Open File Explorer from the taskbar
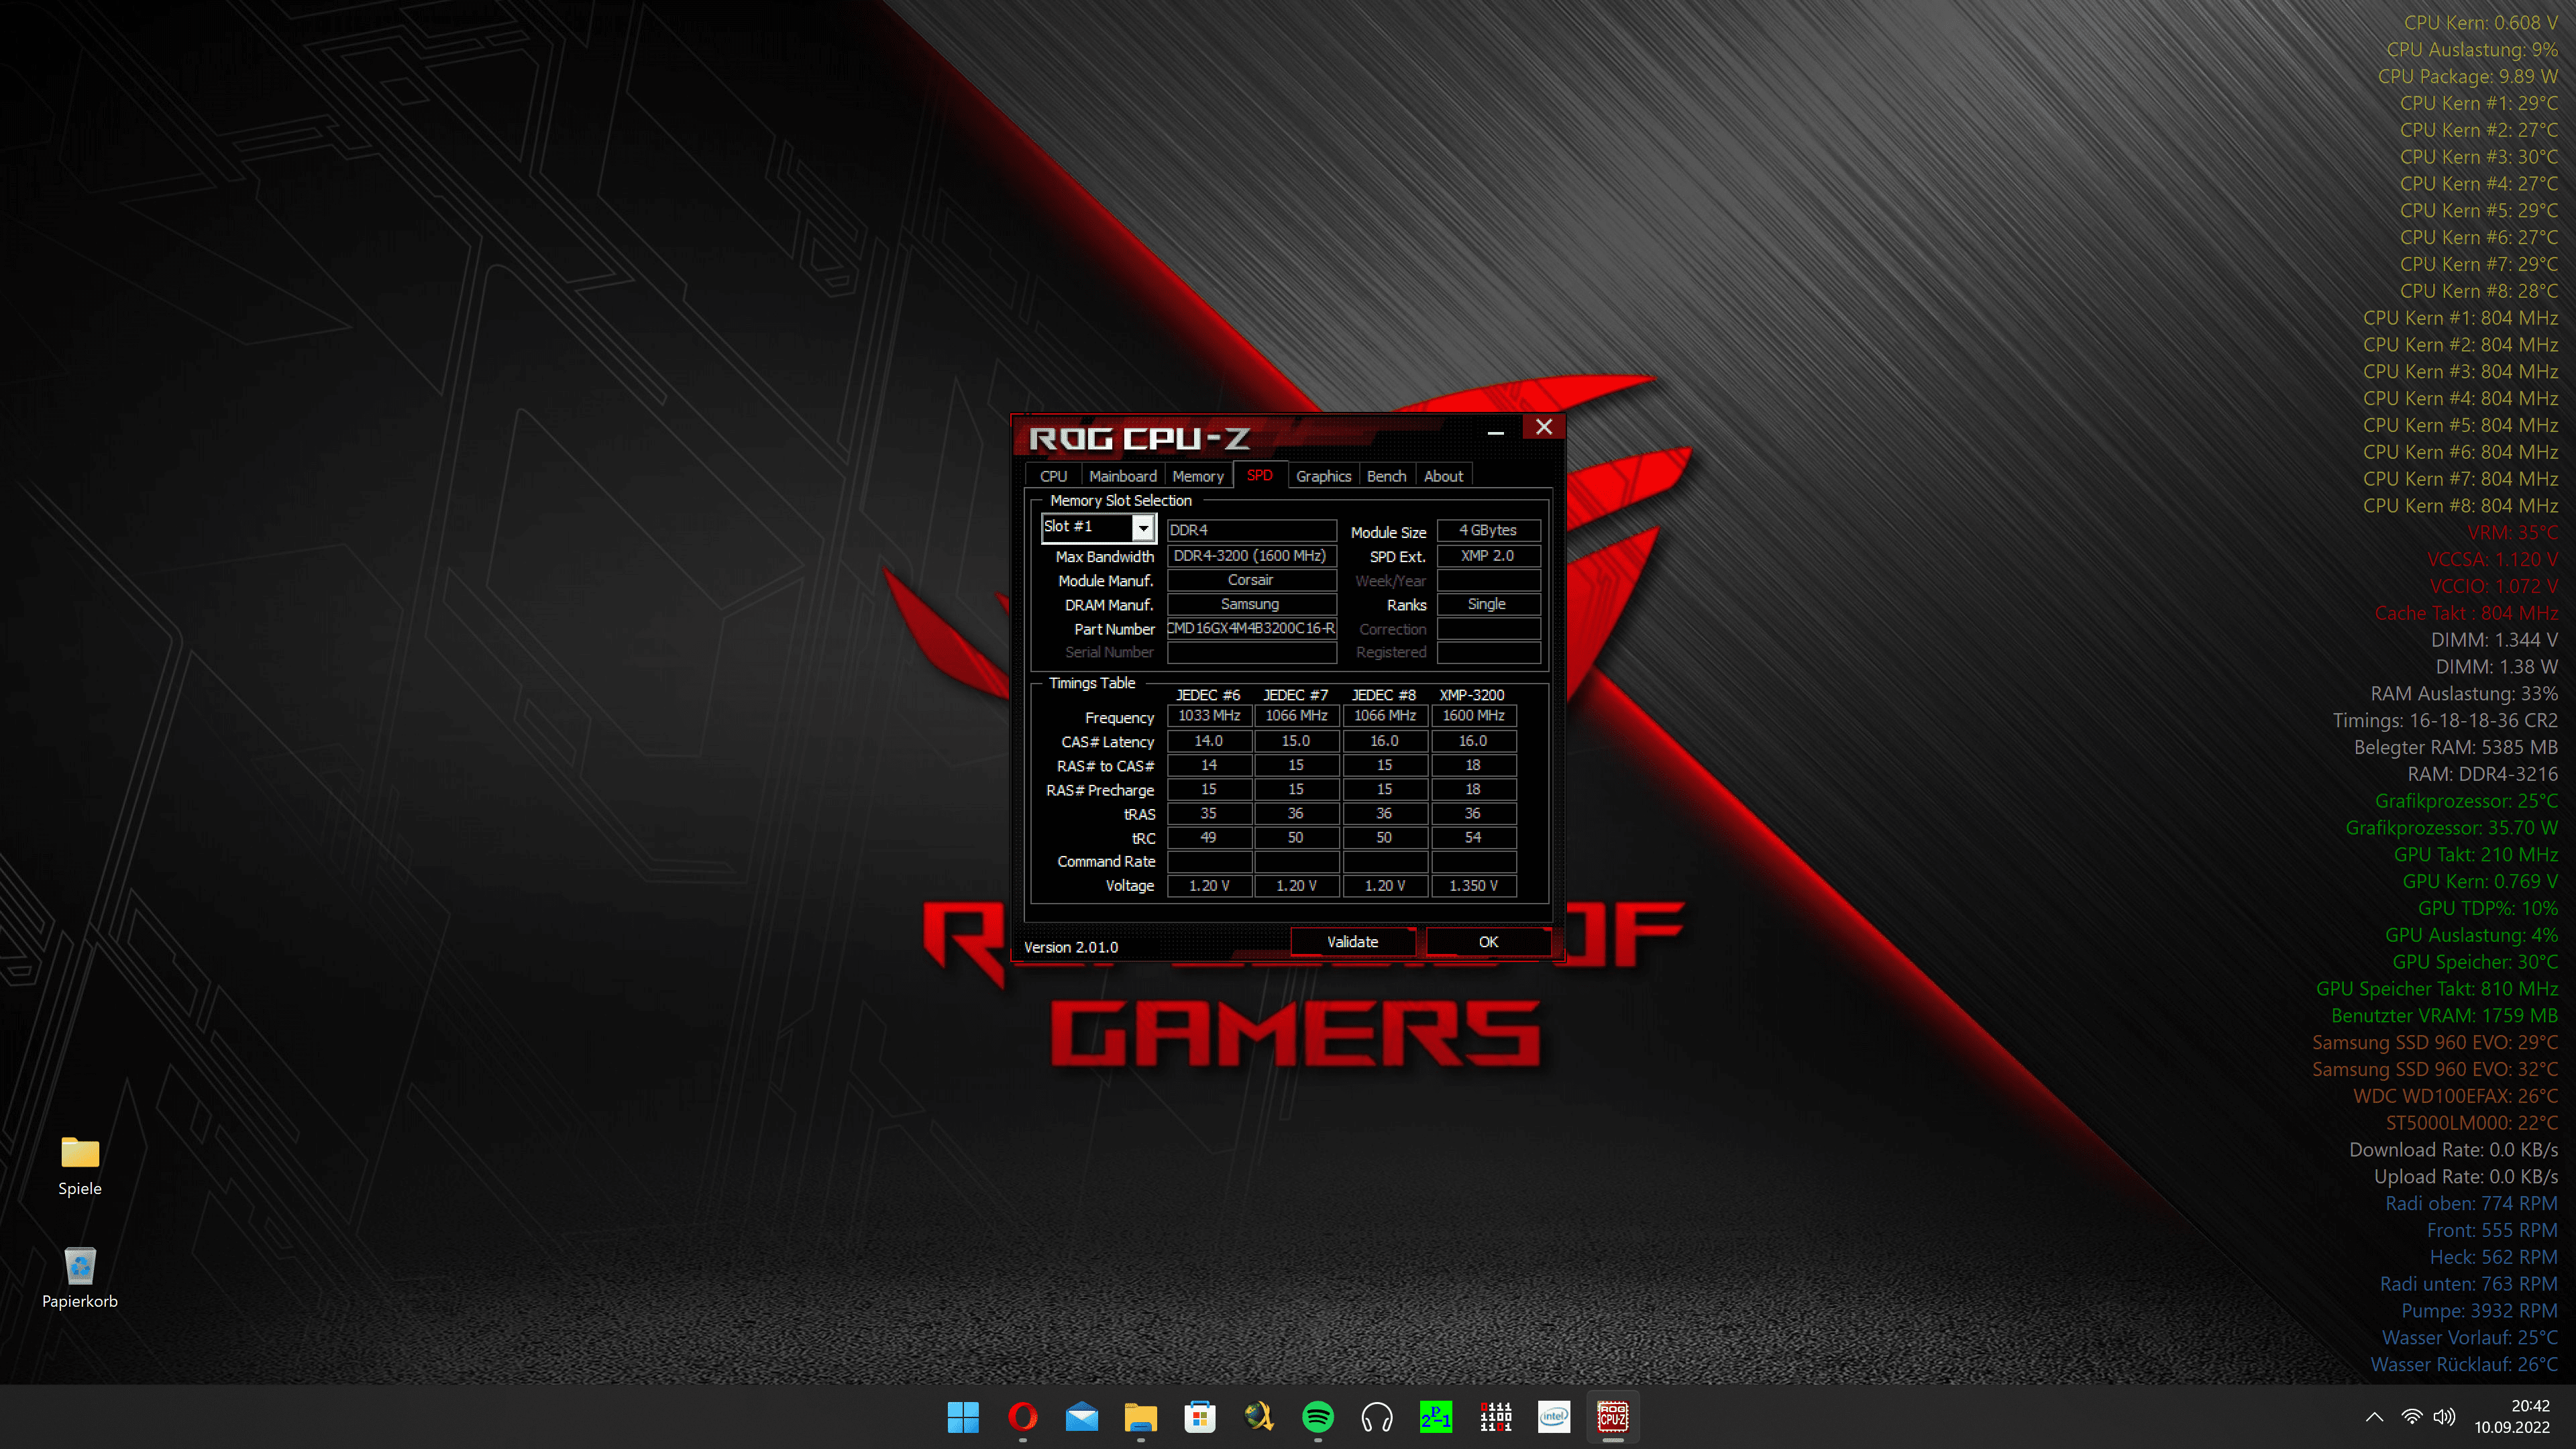The image size is (2576, 1449). [x=1140, y=1416]
